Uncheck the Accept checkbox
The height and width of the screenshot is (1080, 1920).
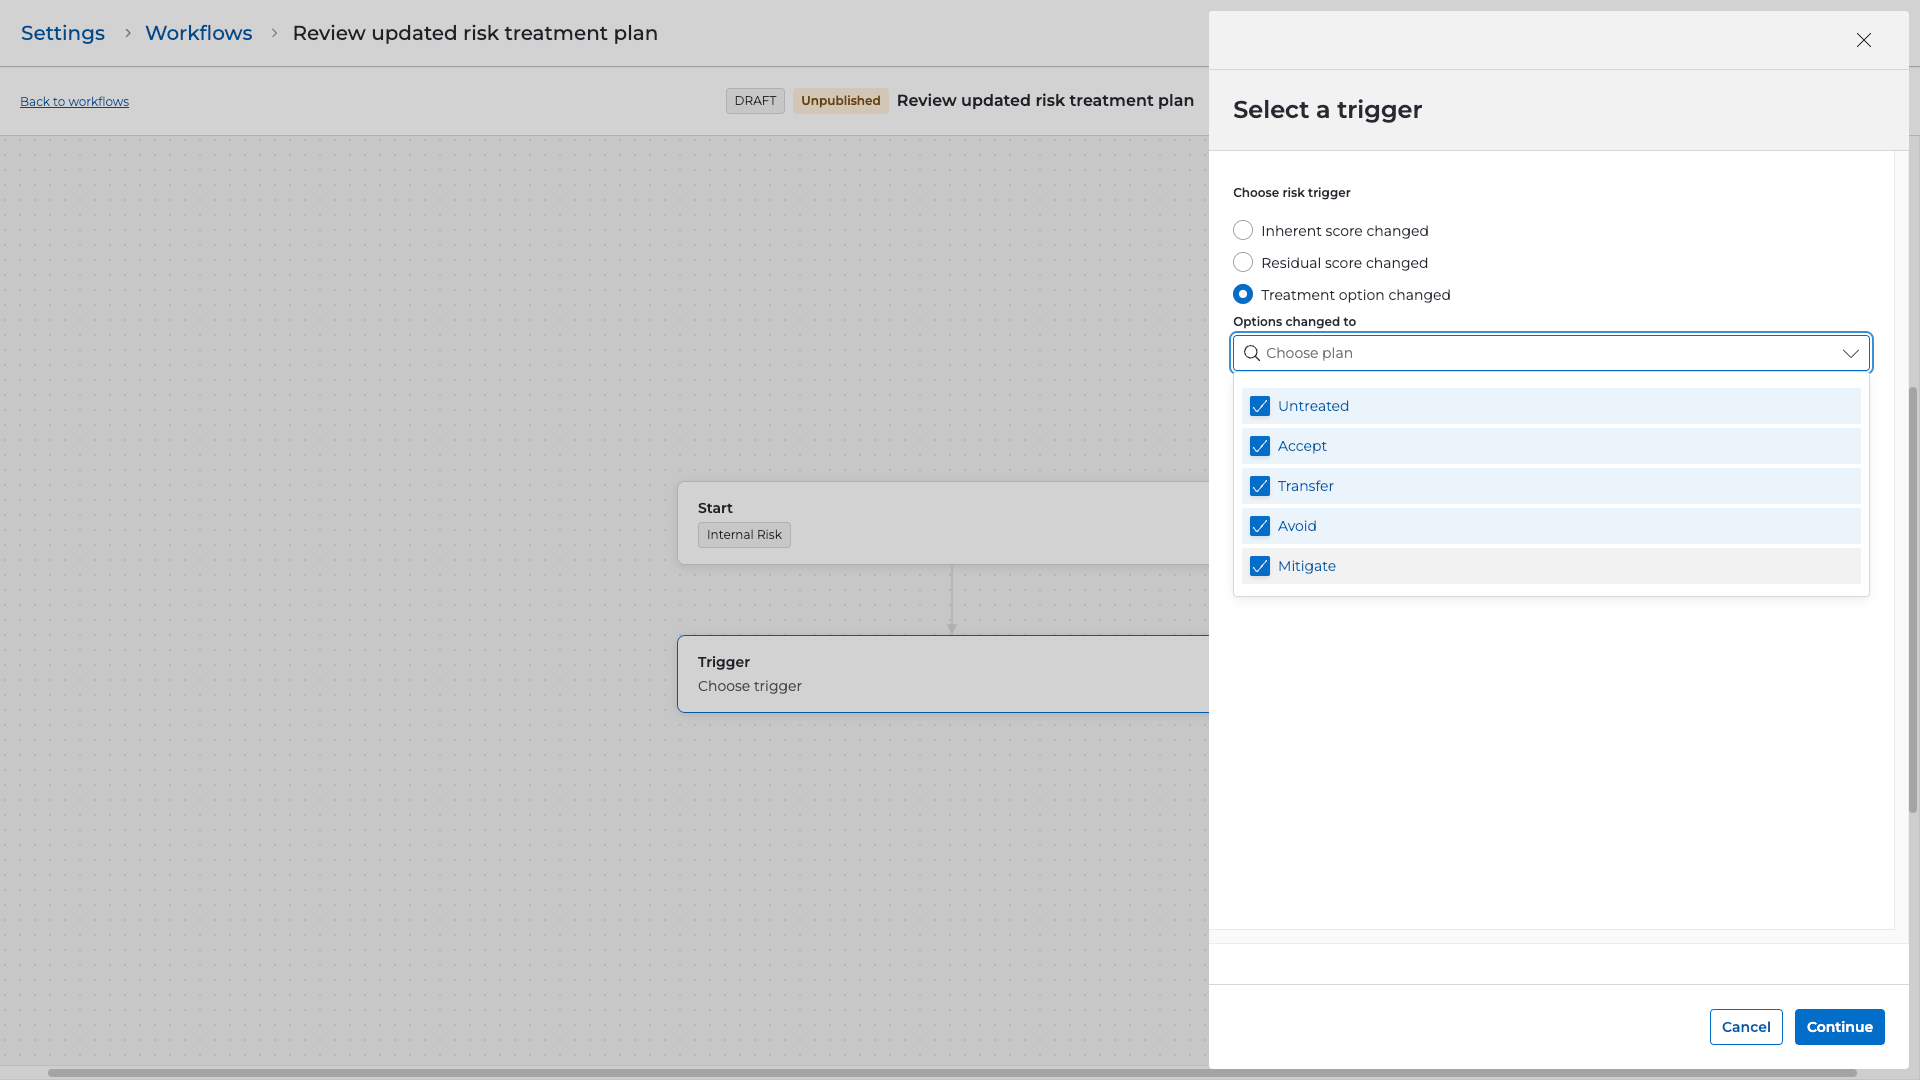coord(1260,446)
